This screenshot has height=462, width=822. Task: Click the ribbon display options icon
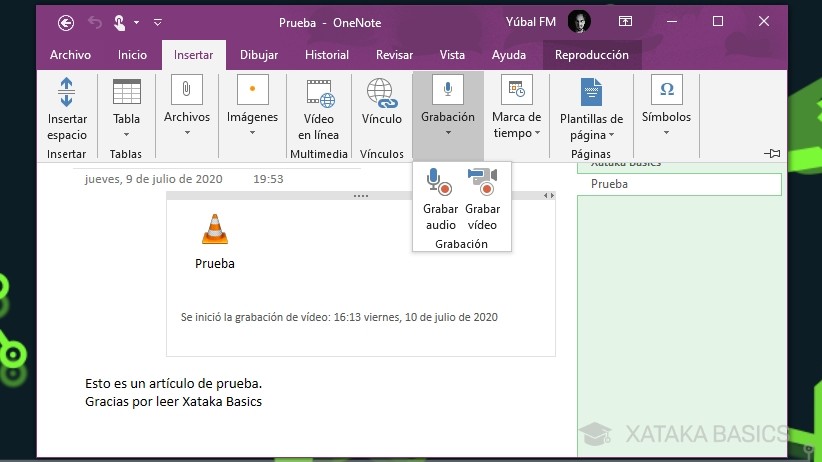(625, 22)
